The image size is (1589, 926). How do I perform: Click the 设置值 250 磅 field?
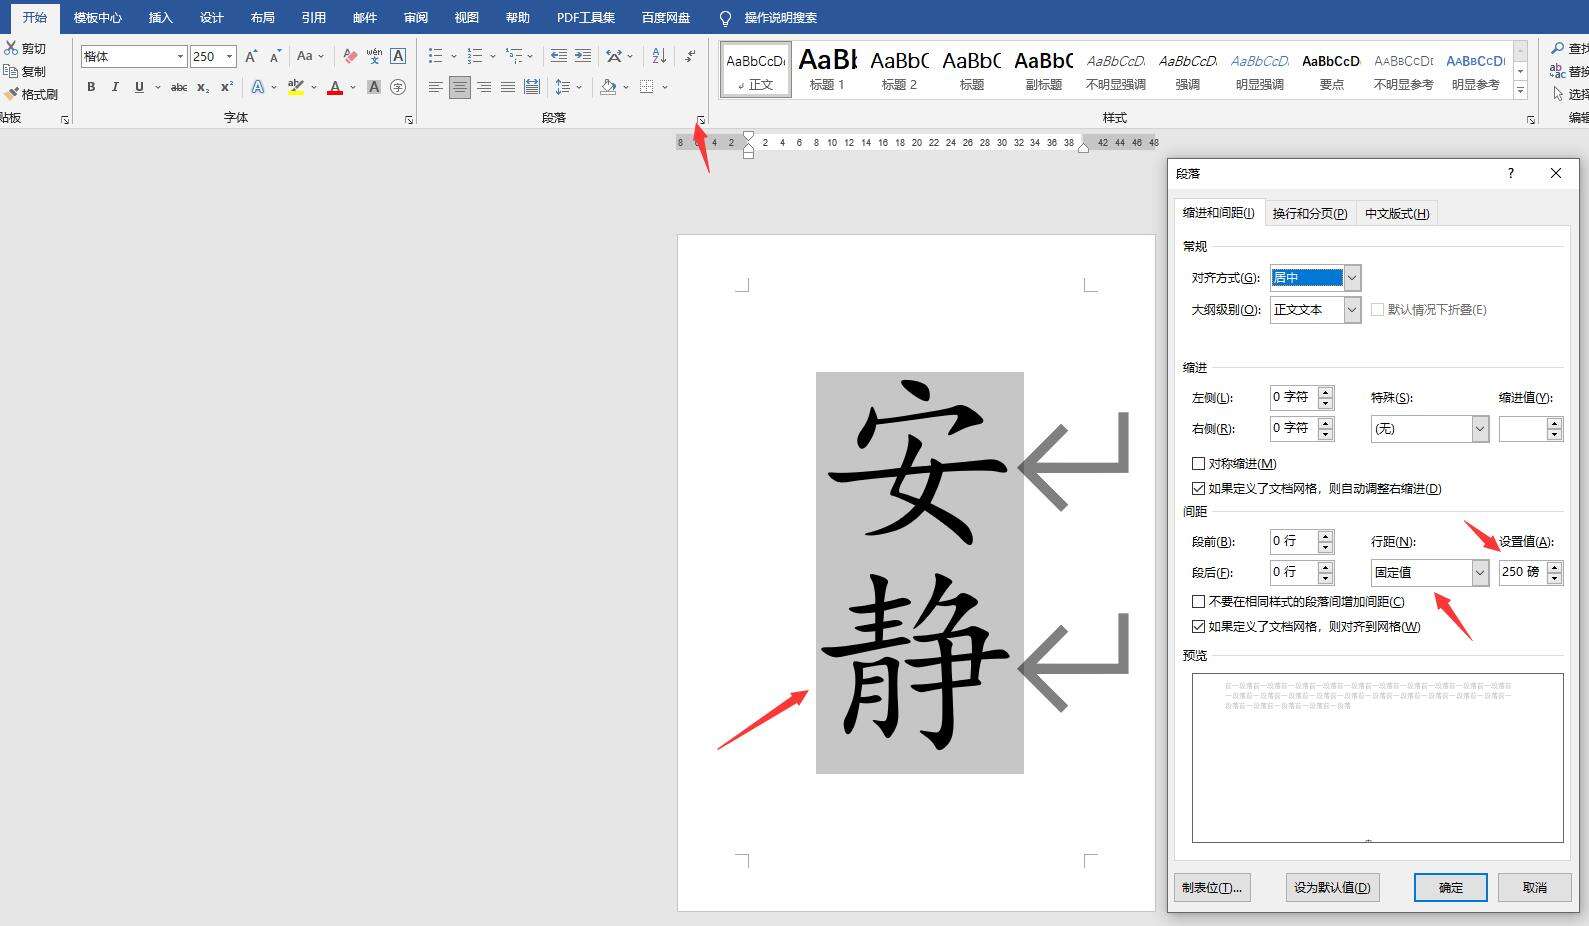tap(1521, 573)
